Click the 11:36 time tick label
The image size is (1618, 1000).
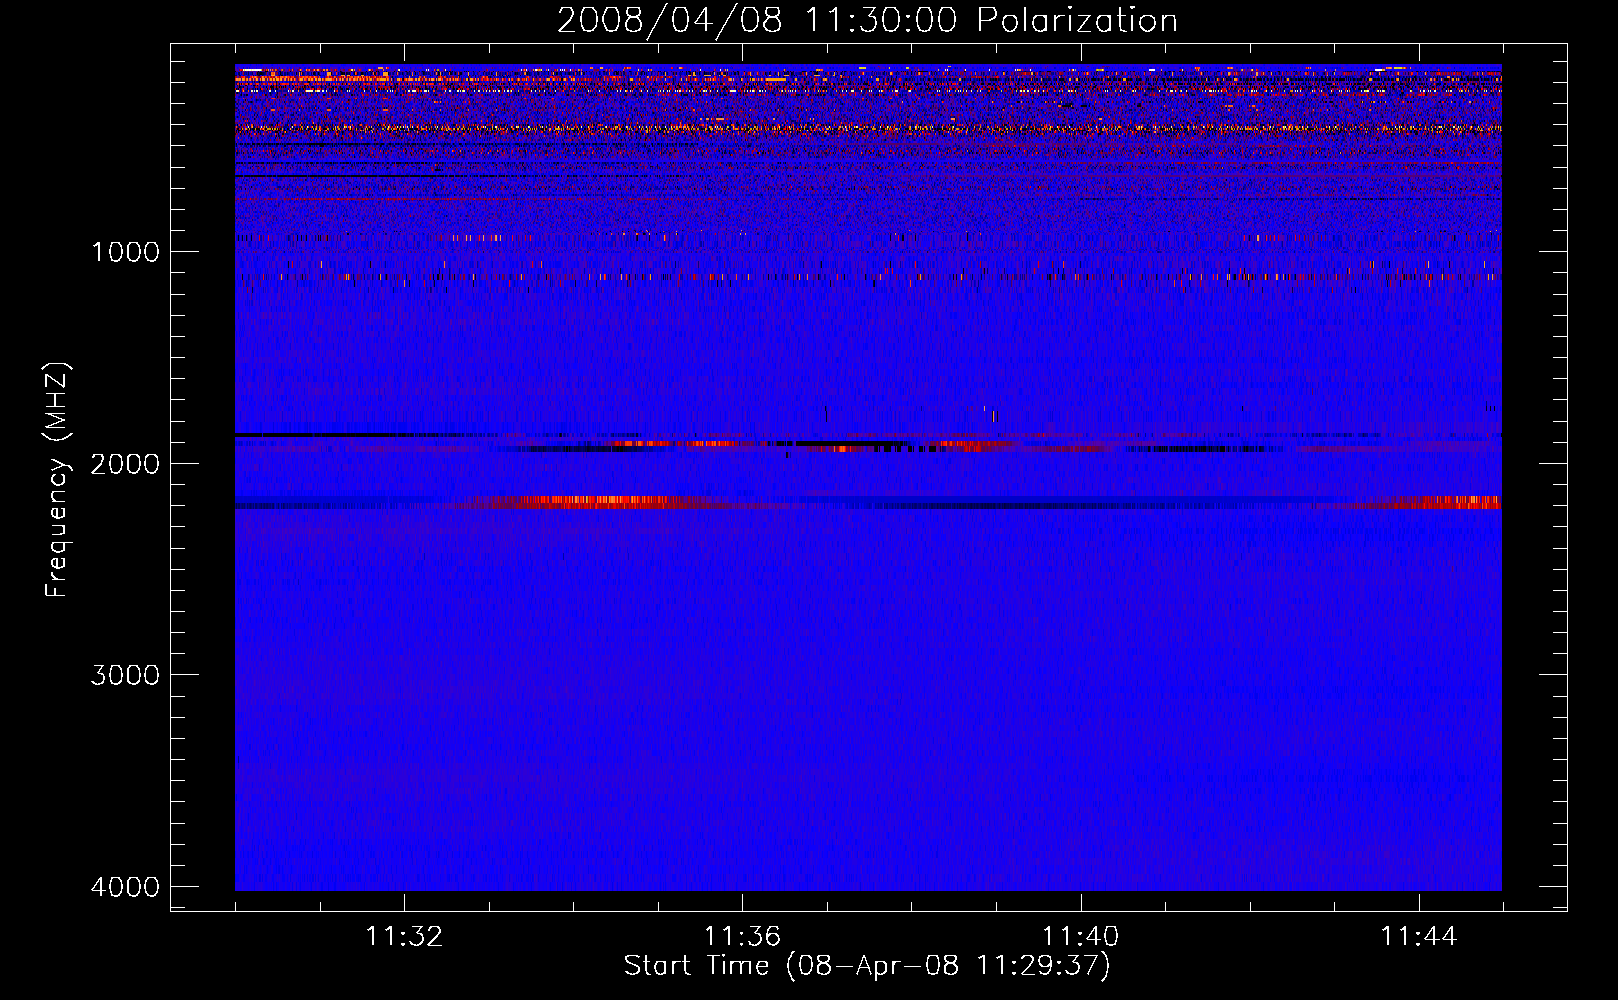742,937
